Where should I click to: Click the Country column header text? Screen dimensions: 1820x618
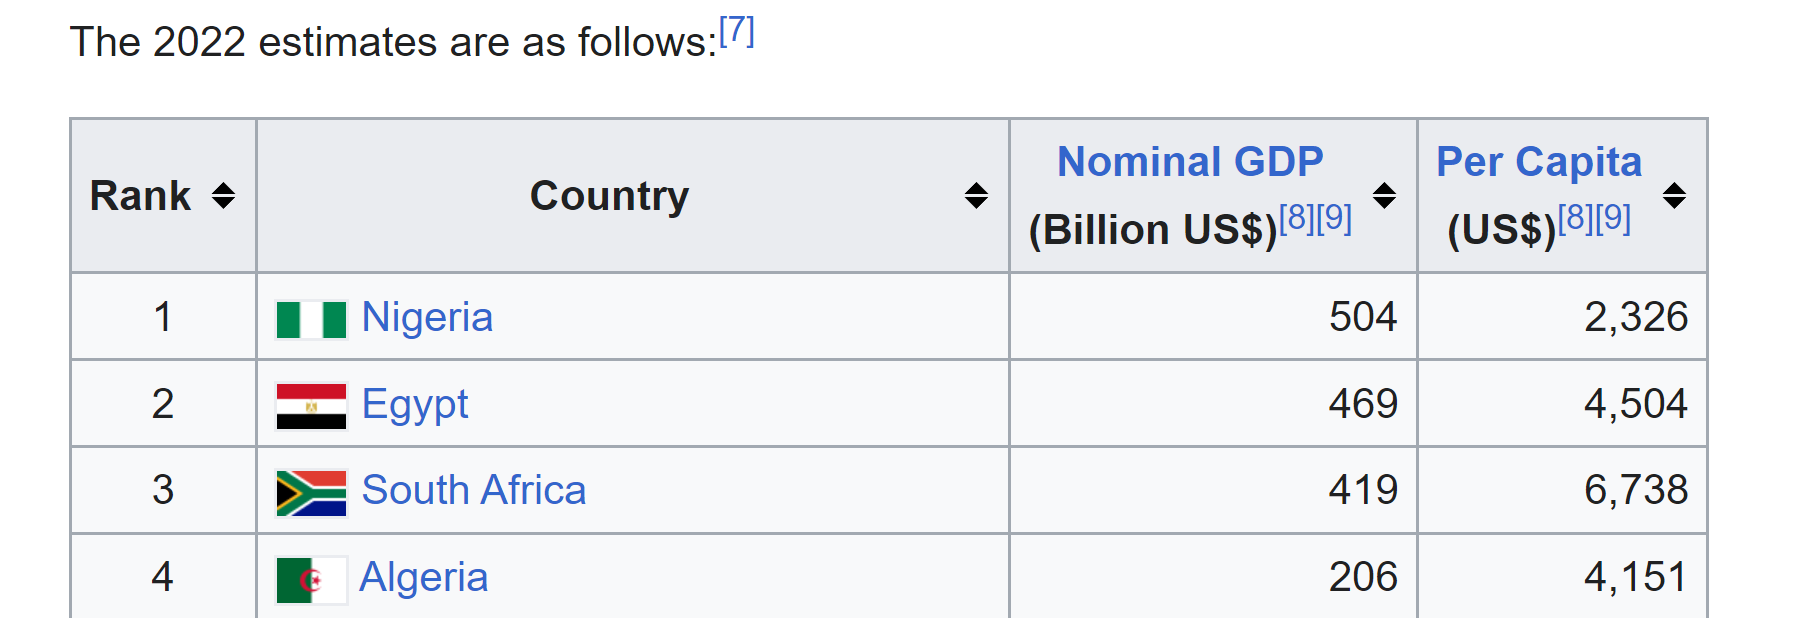point(609,196)
